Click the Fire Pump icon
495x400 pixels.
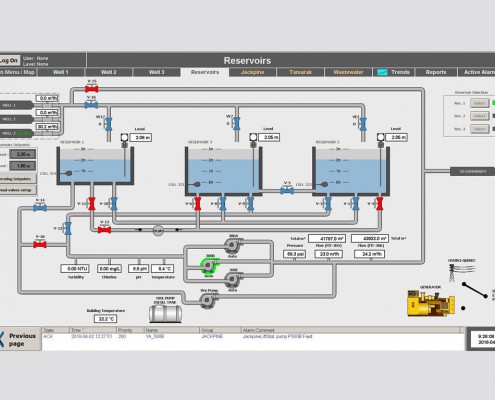coord(208,301)
